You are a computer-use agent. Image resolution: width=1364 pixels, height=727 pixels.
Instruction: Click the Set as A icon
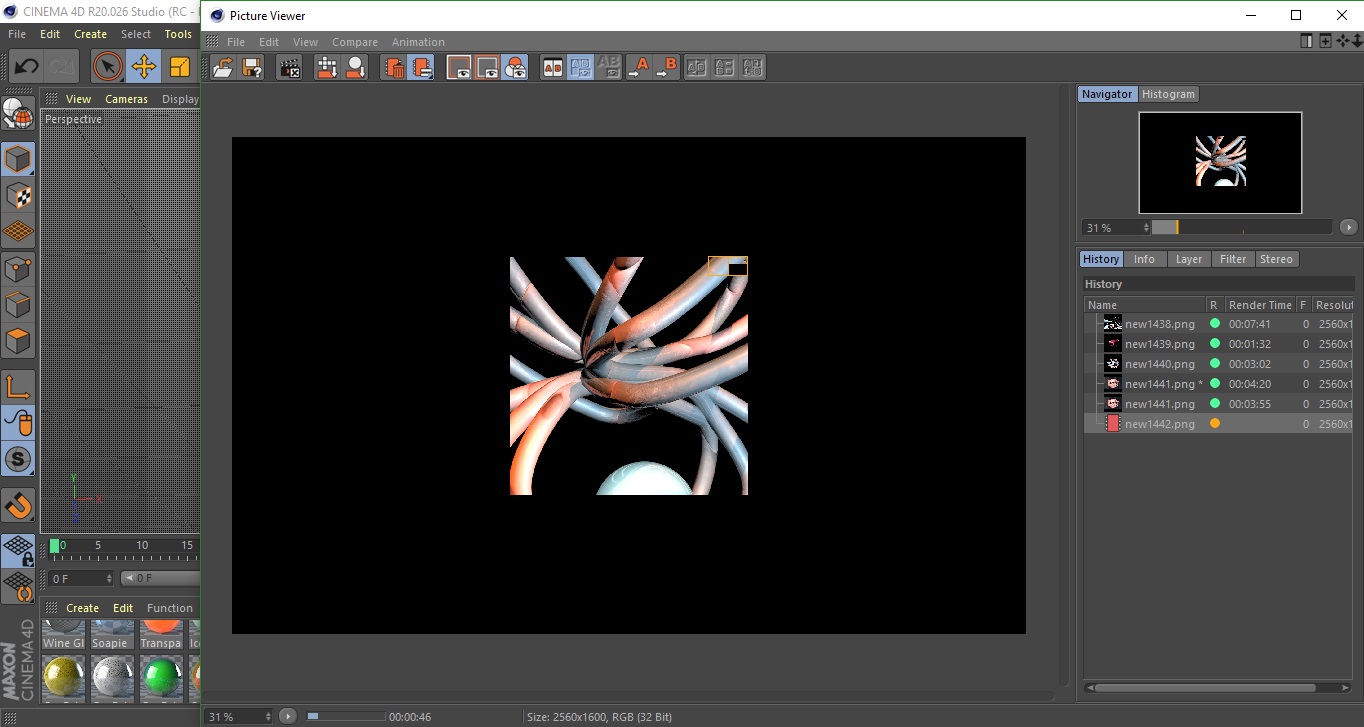pos(639,68)
